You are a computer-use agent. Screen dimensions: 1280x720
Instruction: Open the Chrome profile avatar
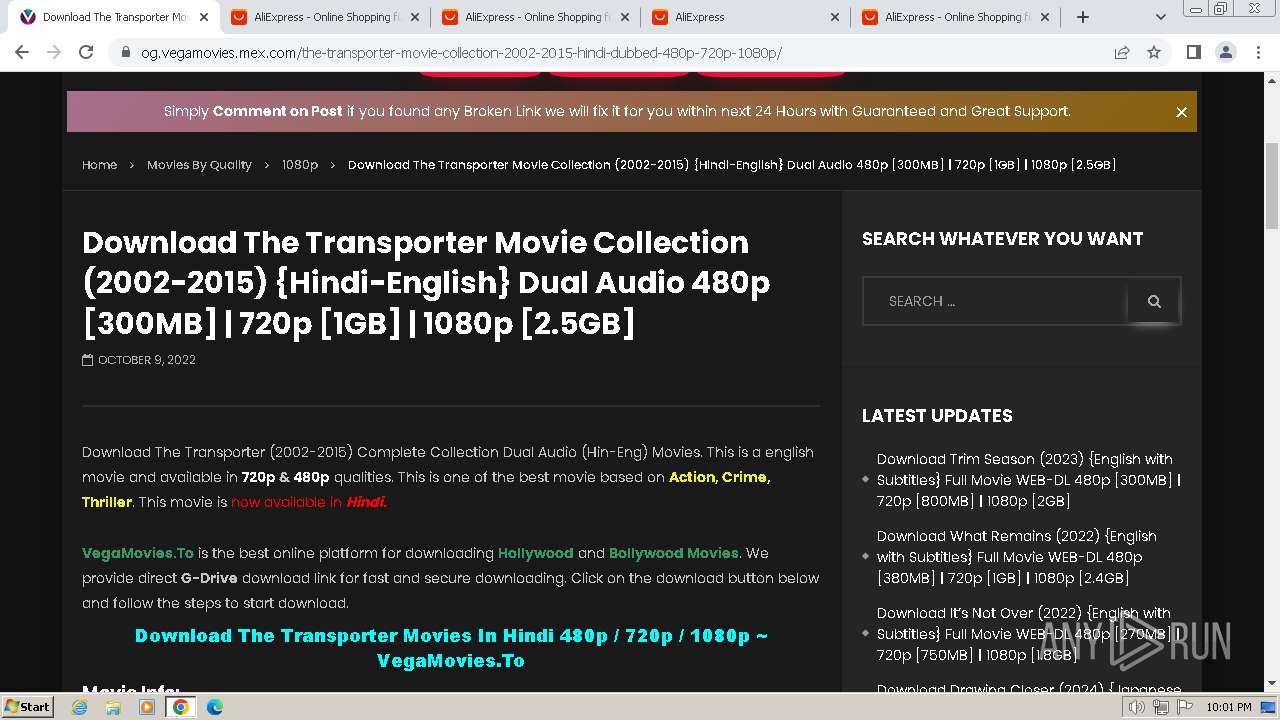1226,52
